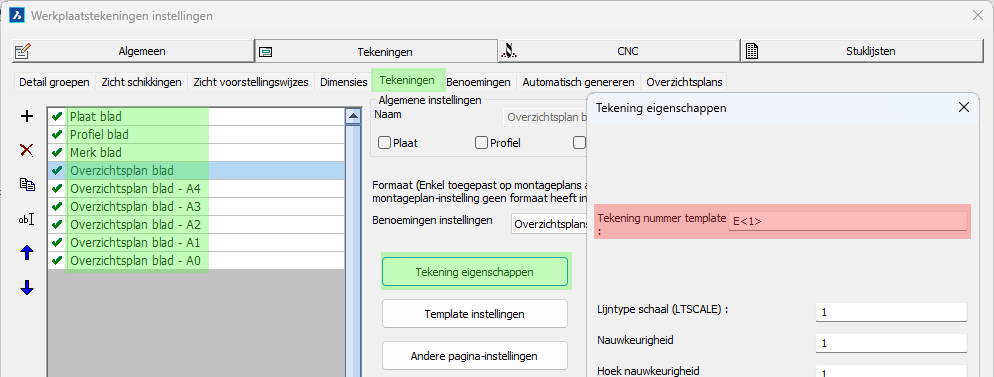Click the Tekening nummer template field
Viewport: 994px width, 377px height.
point(848,221)
